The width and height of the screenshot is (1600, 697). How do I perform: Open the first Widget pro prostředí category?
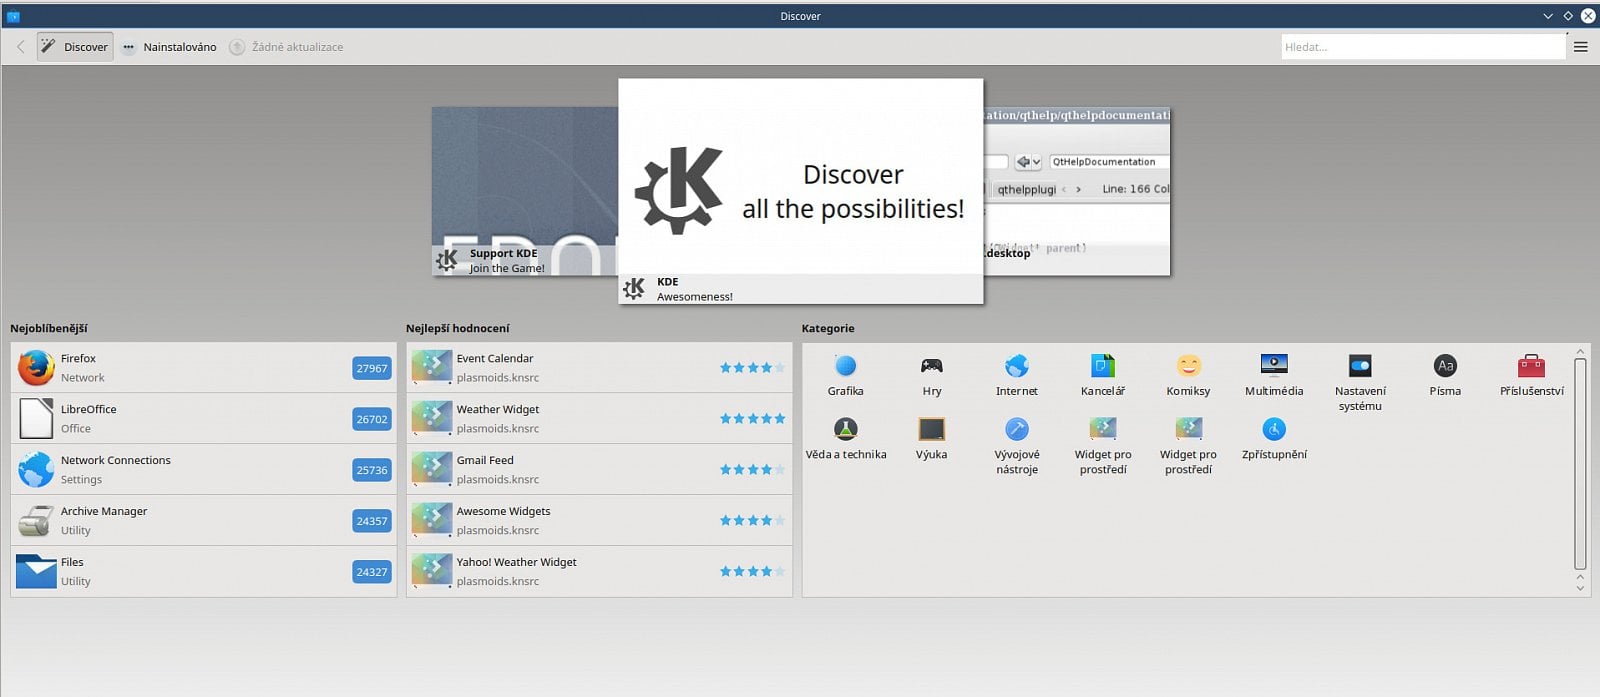tap(1103, 446)
